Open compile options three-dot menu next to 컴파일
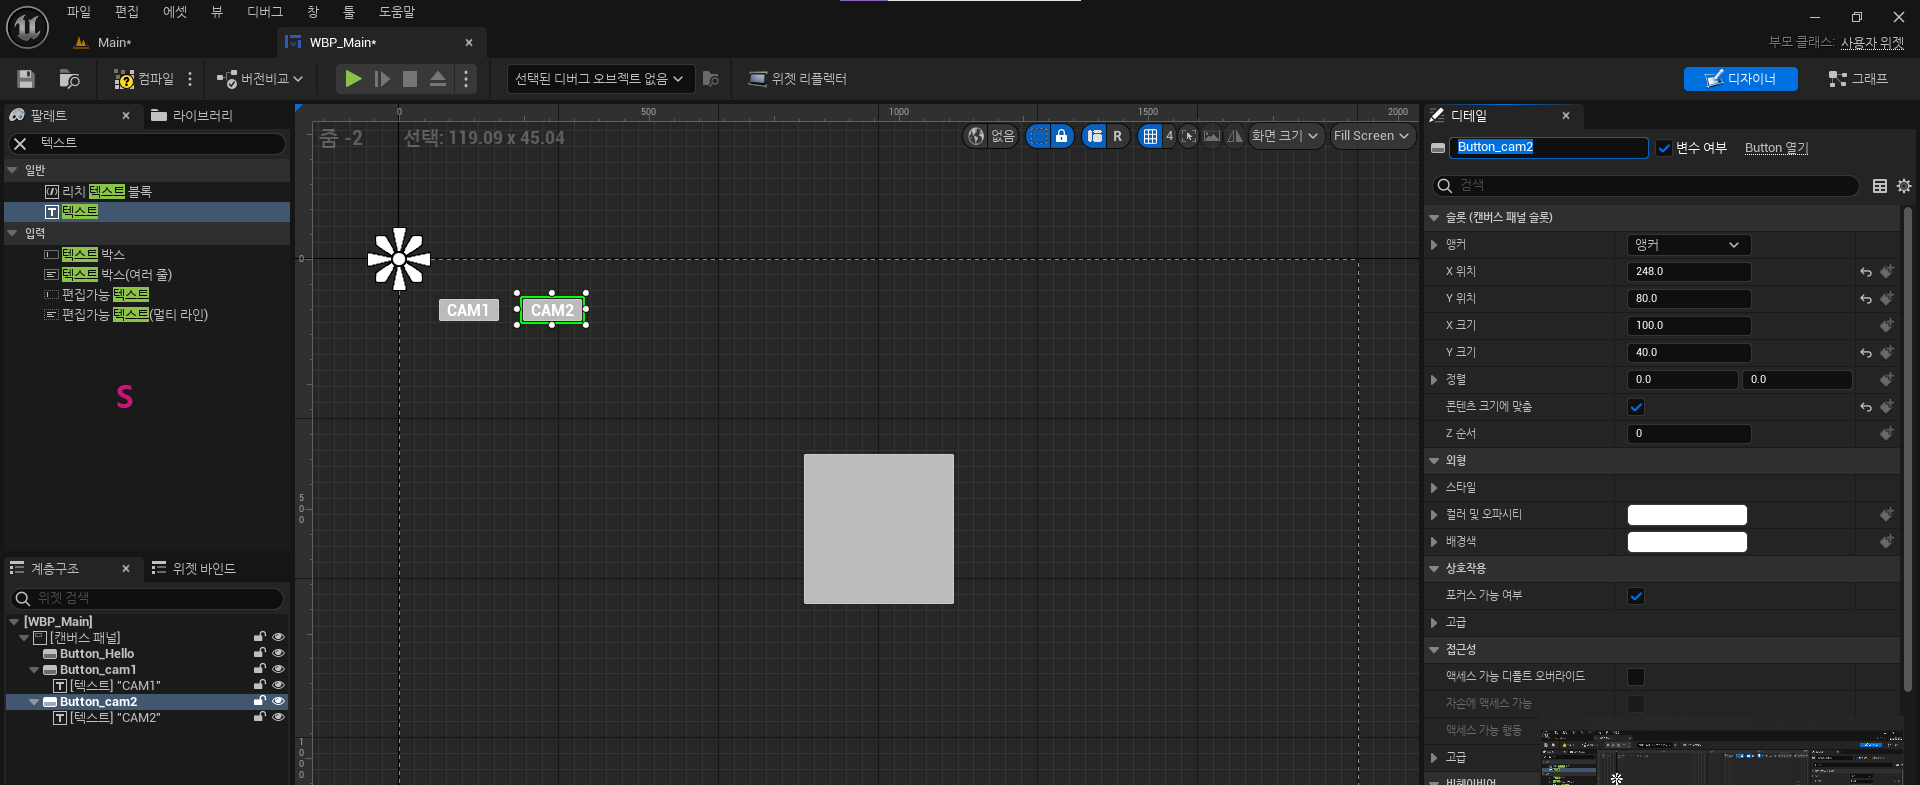The height and width of the screenshot is (785, 1920). [190, 79]
